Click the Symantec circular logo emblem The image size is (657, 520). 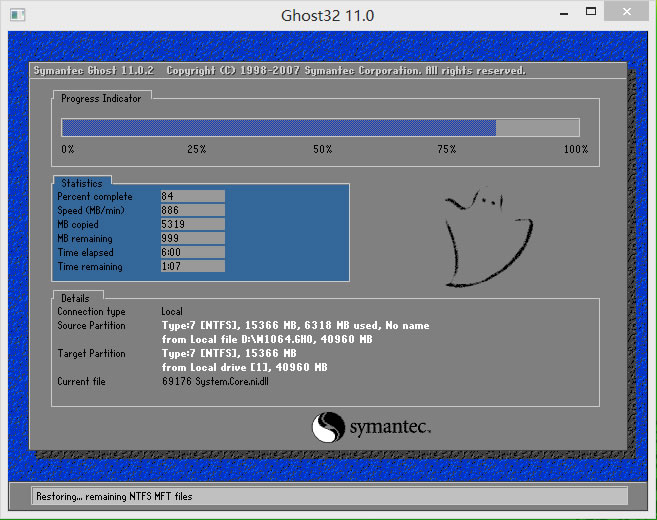pyautogui.click(x=328, y=428)
